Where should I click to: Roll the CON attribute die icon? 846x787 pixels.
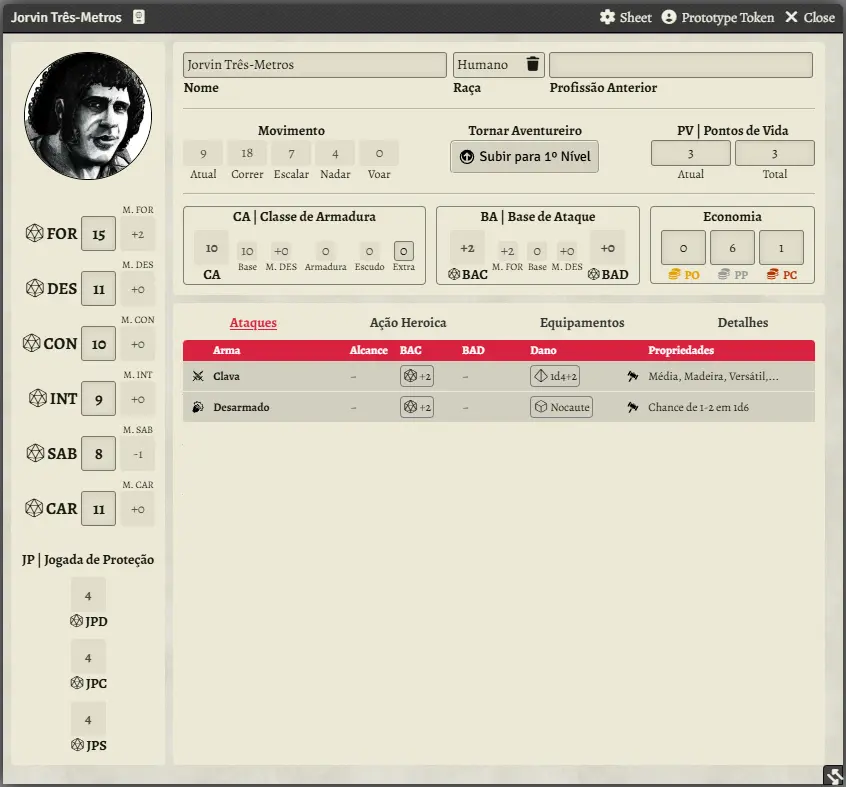pyautogui.click(x=31, y=343)
